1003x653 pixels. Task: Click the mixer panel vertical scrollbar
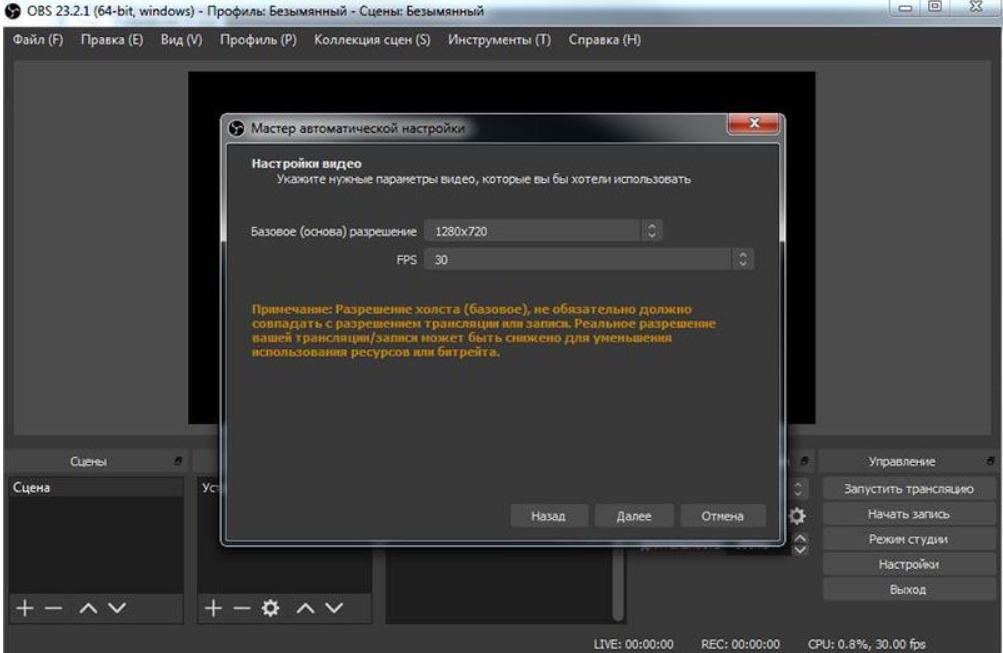pos(617,585)
